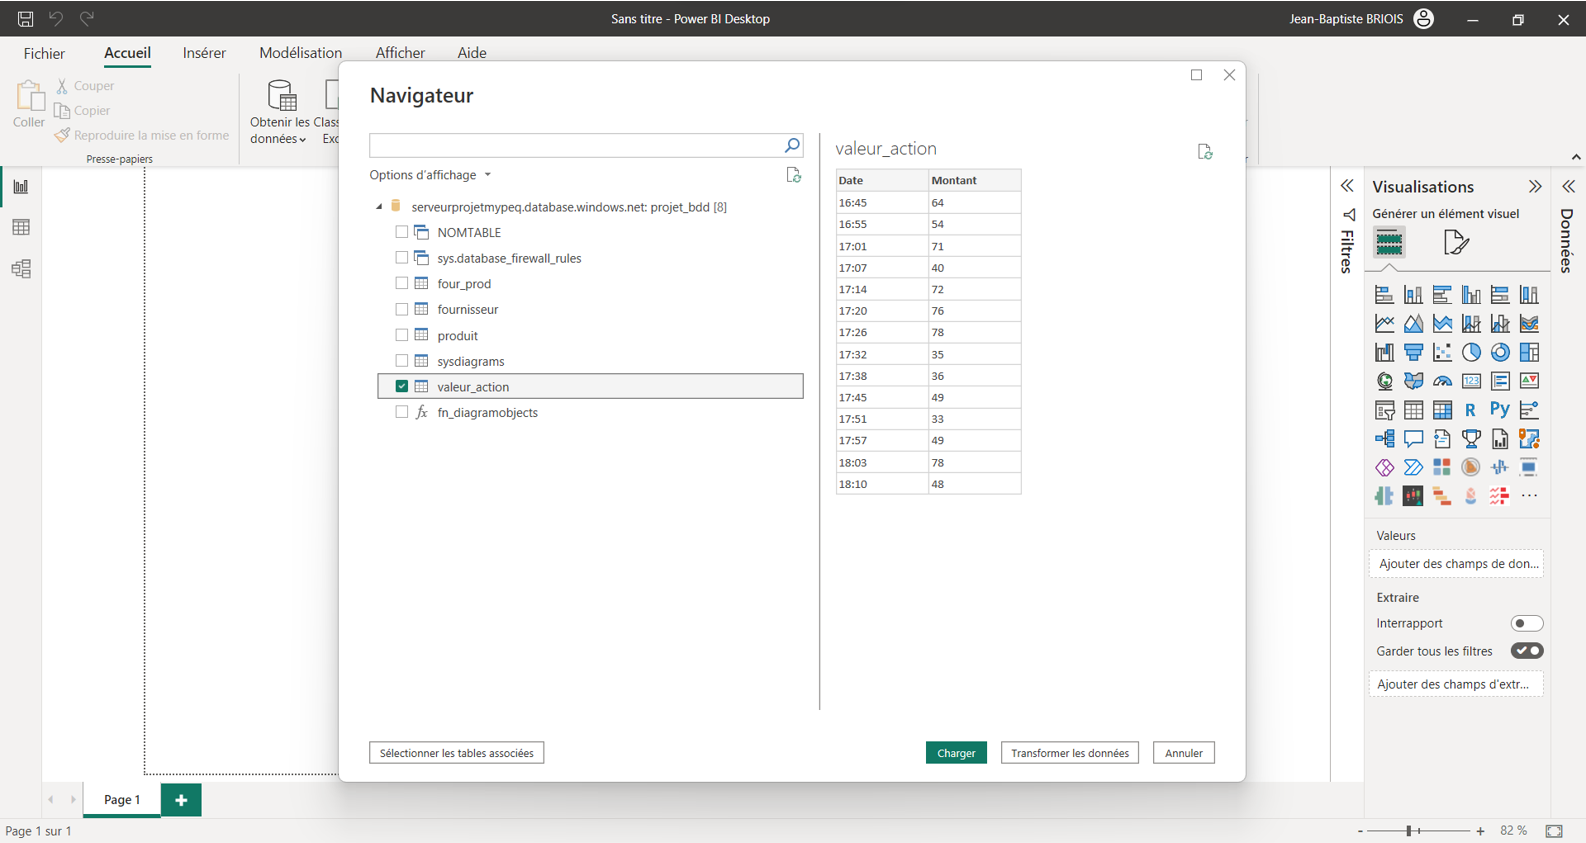Switch to the Insérer ribbon tab

(204, 53)
